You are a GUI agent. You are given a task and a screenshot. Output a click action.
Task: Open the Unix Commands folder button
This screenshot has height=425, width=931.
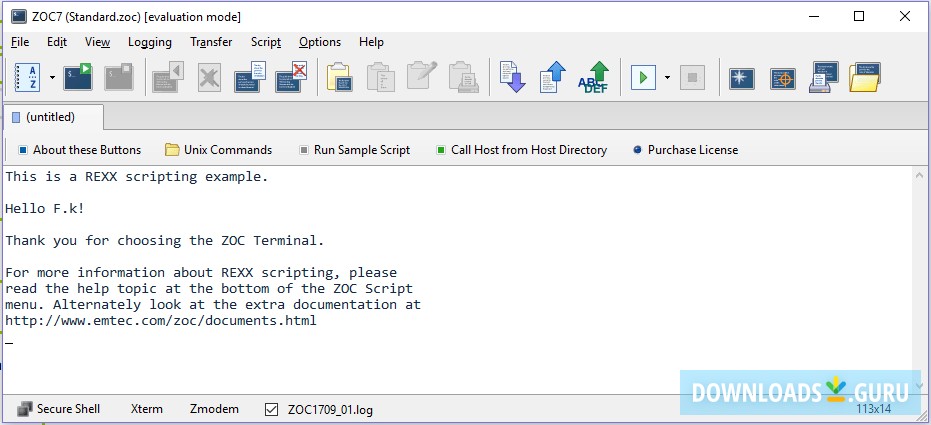pos(218,150)
